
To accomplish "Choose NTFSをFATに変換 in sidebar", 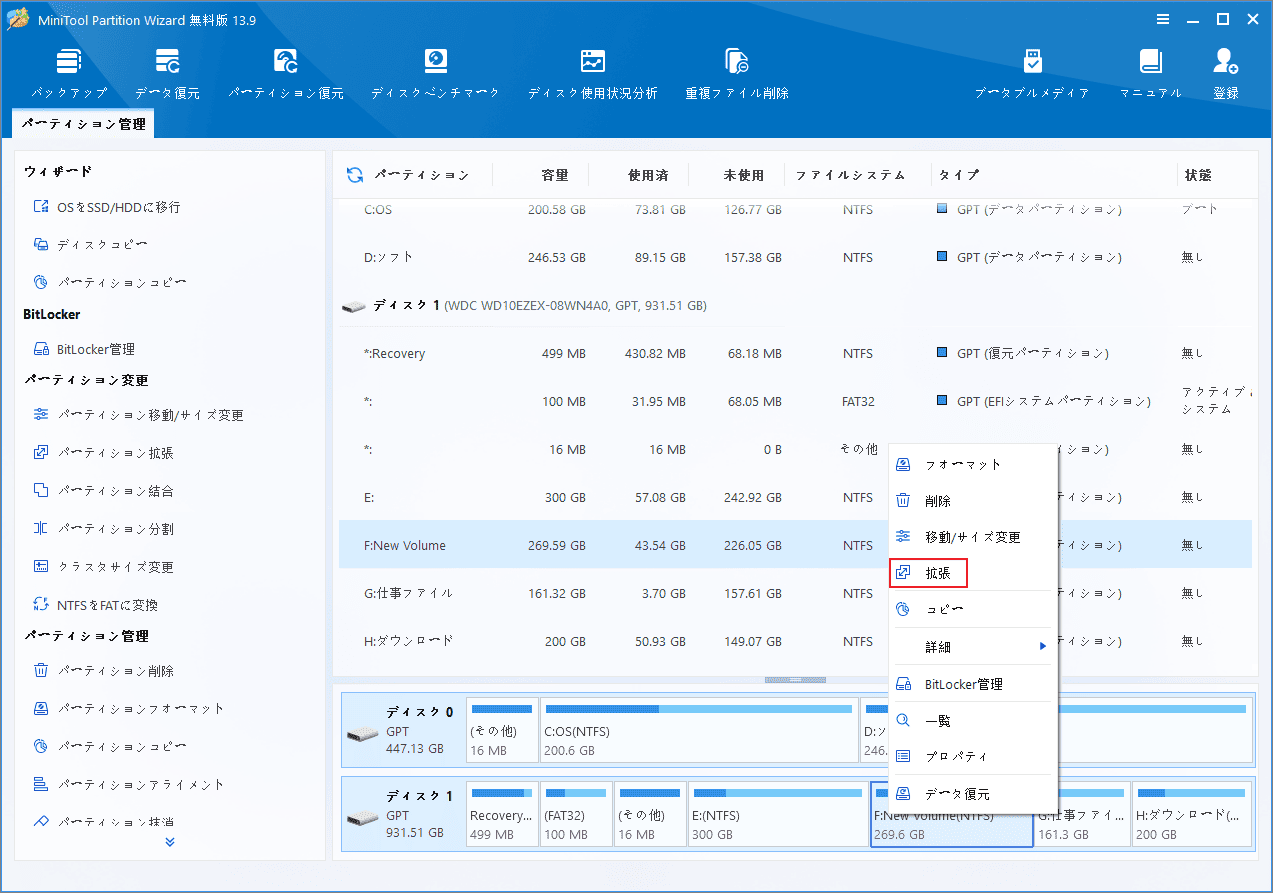I will 95,605.
